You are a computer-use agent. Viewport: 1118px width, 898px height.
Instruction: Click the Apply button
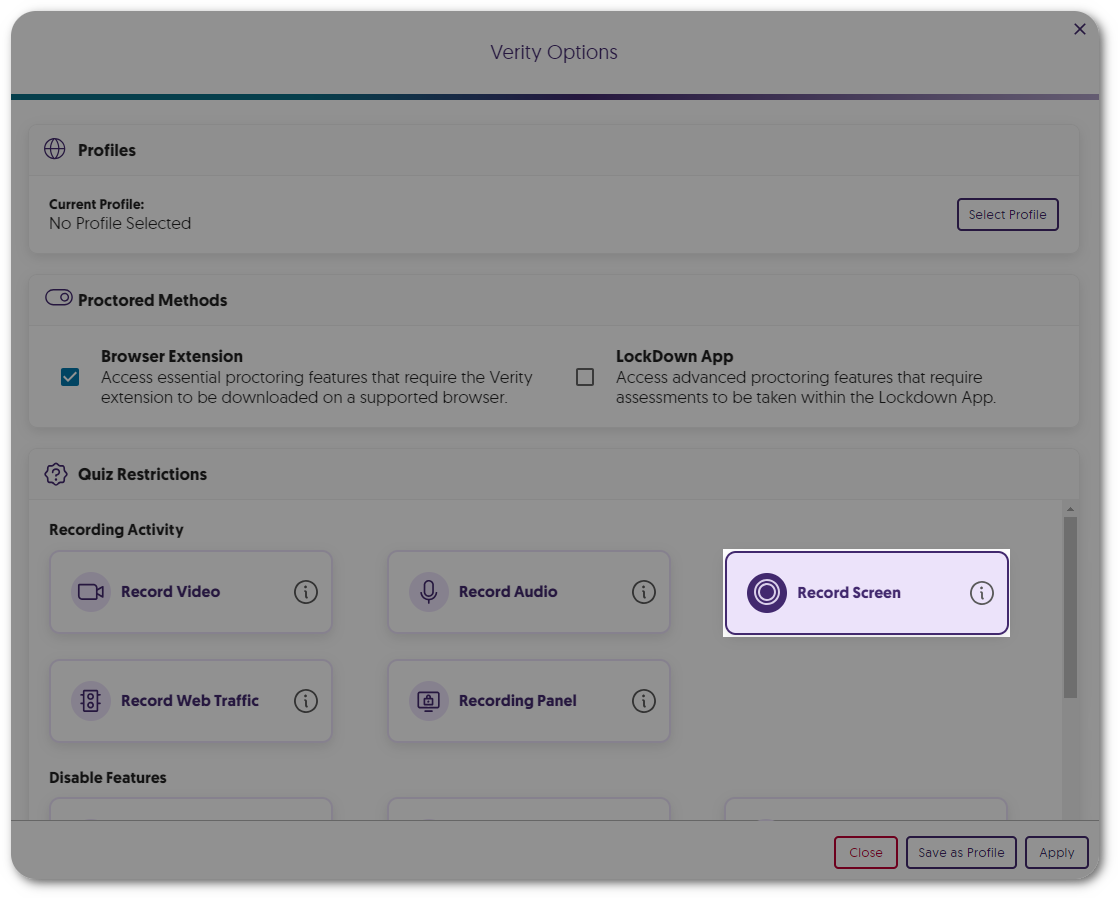(x=1056, y=852)
